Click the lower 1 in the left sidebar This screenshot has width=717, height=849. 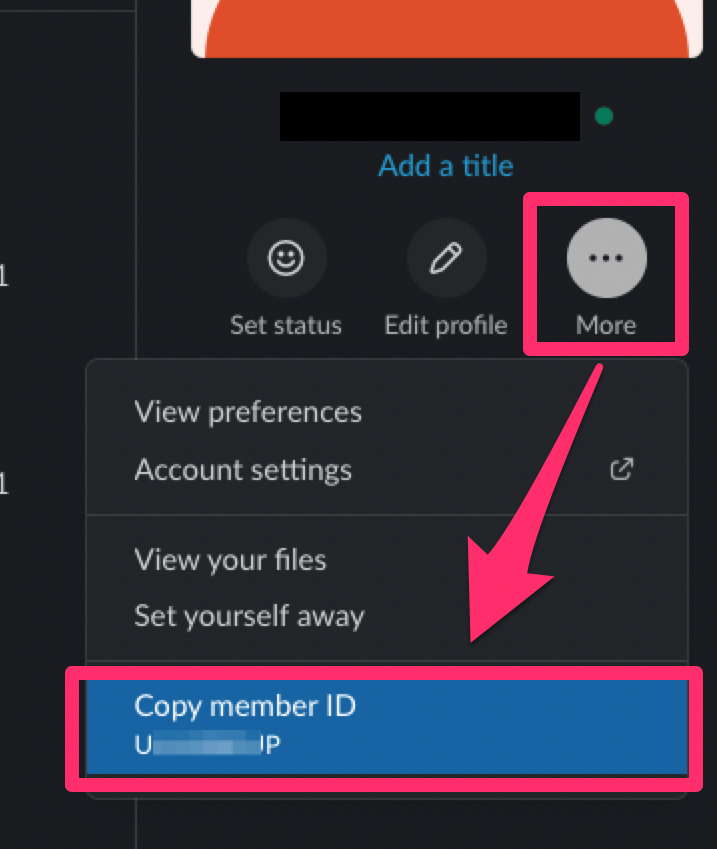coord(3,484)
